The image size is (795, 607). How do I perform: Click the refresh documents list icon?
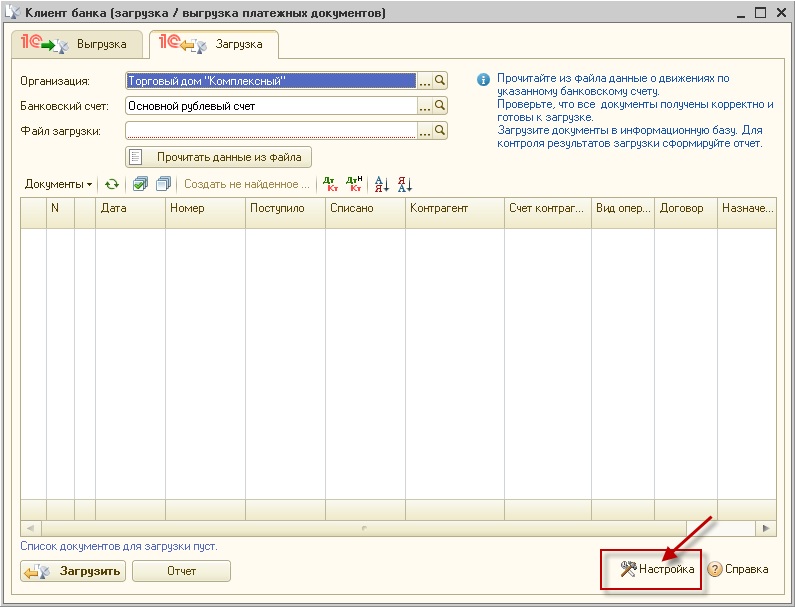pos(112,184)
